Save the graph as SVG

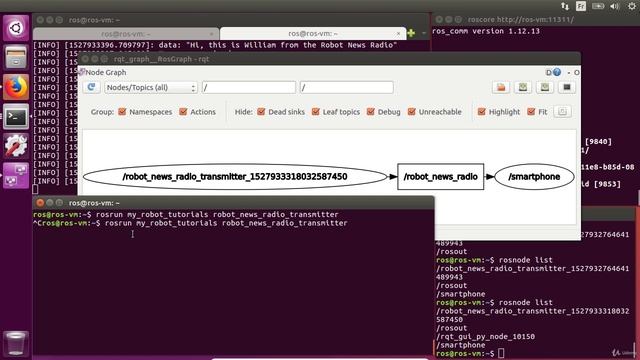pos(545,87)
